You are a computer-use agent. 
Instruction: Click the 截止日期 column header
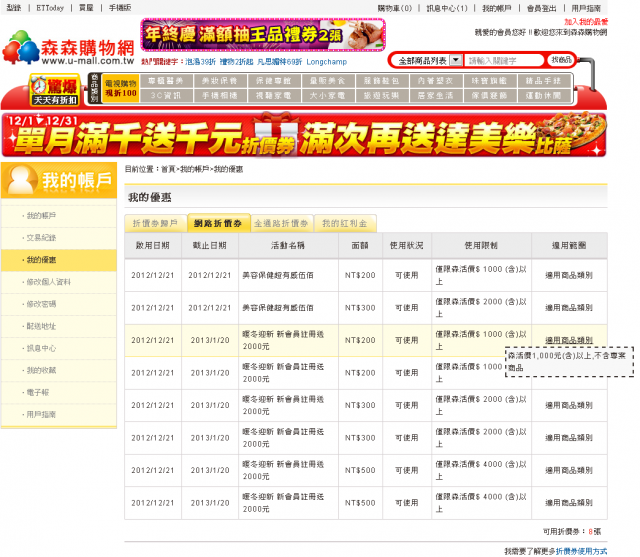(x=210, y=246)
